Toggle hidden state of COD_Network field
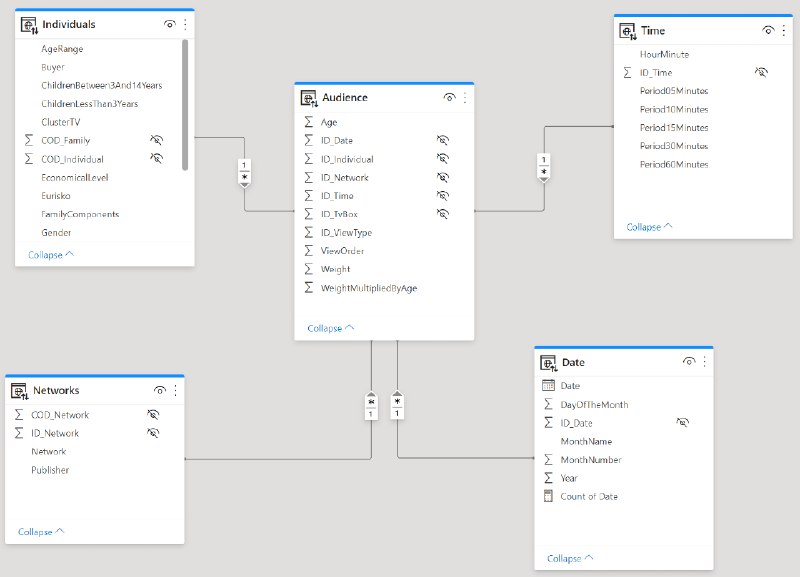This screenshot has width=800, height=577. pos(153,414)
